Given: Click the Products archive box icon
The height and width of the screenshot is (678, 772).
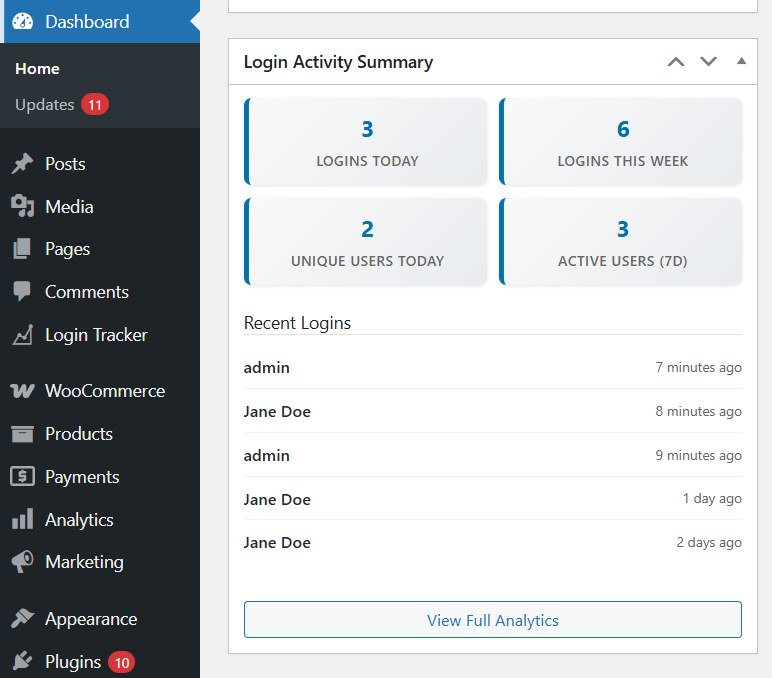Looking at the screenshot, I should pyautogui.click(x=22, y=434).
